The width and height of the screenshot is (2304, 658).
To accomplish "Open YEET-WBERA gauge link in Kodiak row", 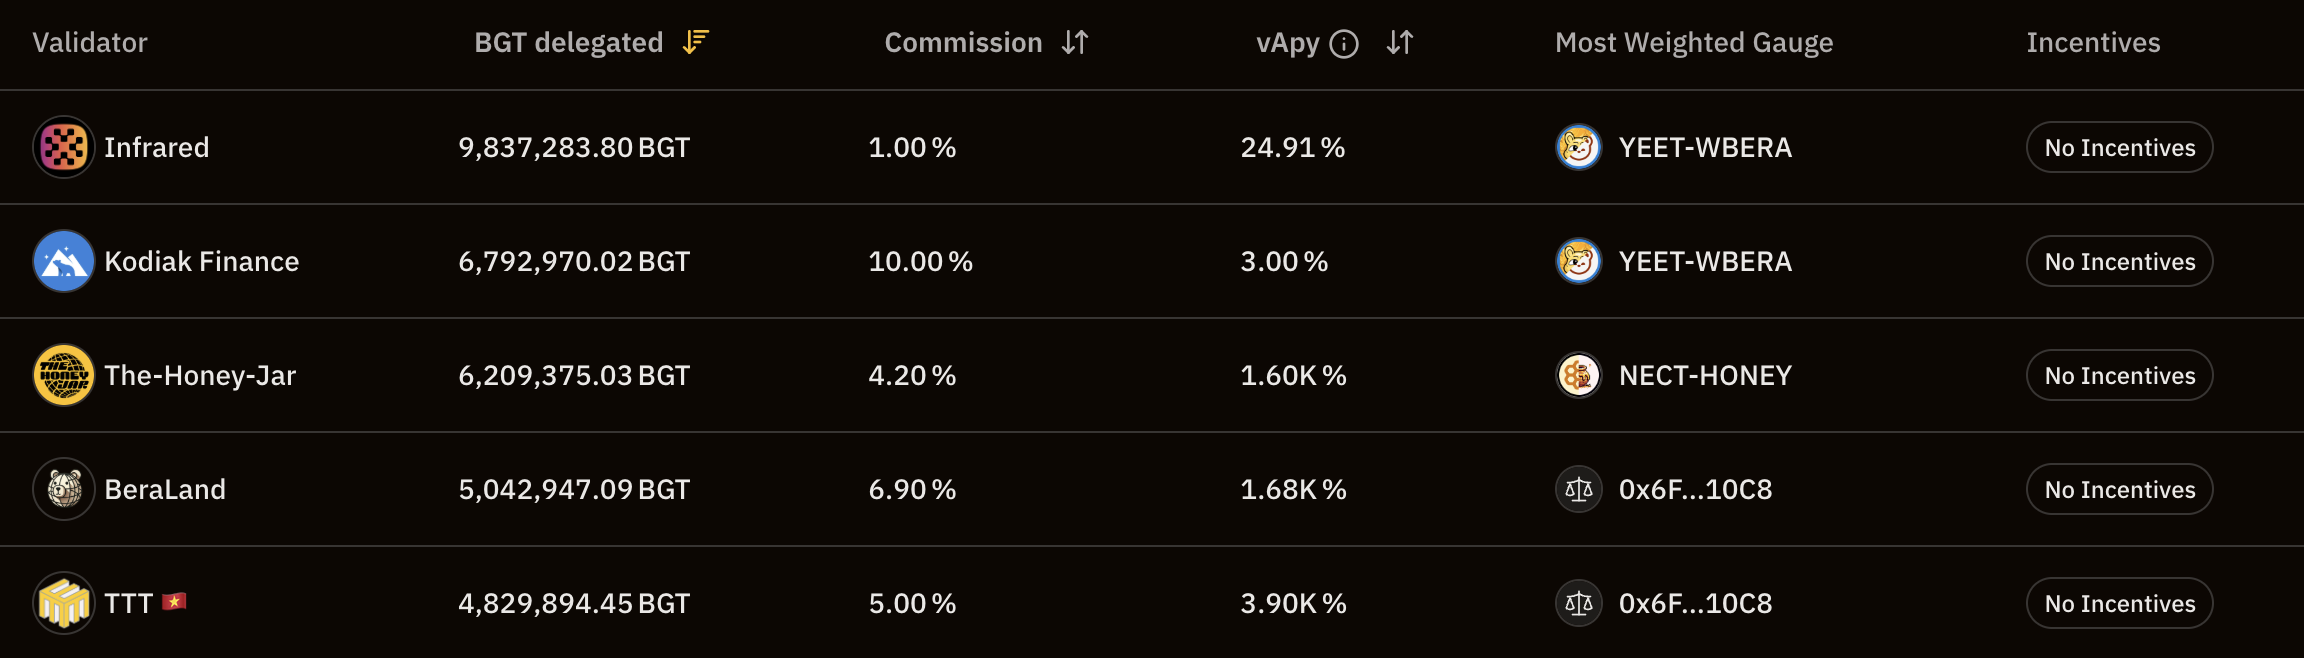I will pyautogui.click(x=1705, y=261).
